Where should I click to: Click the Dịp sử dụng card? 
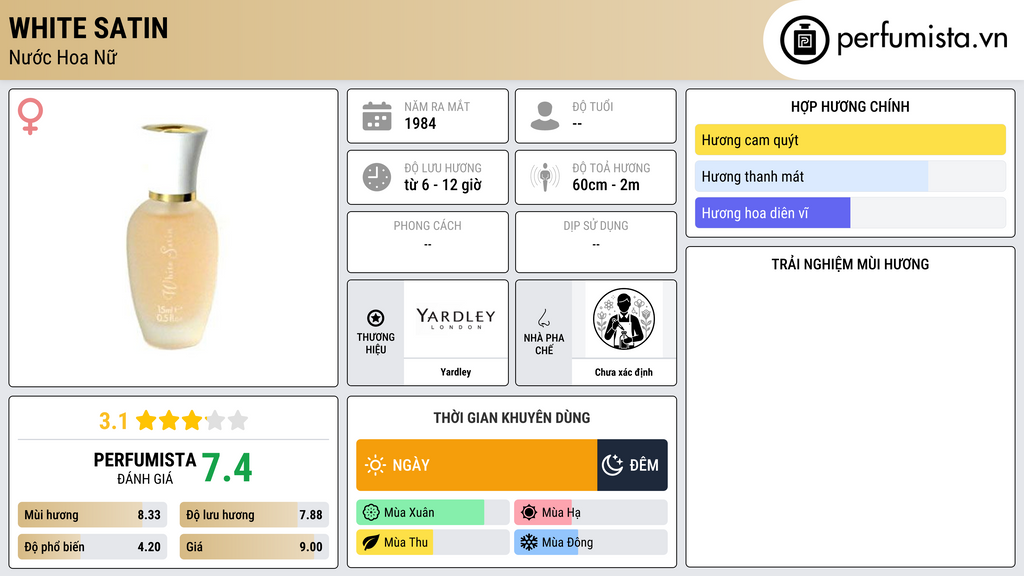(596, 242)
